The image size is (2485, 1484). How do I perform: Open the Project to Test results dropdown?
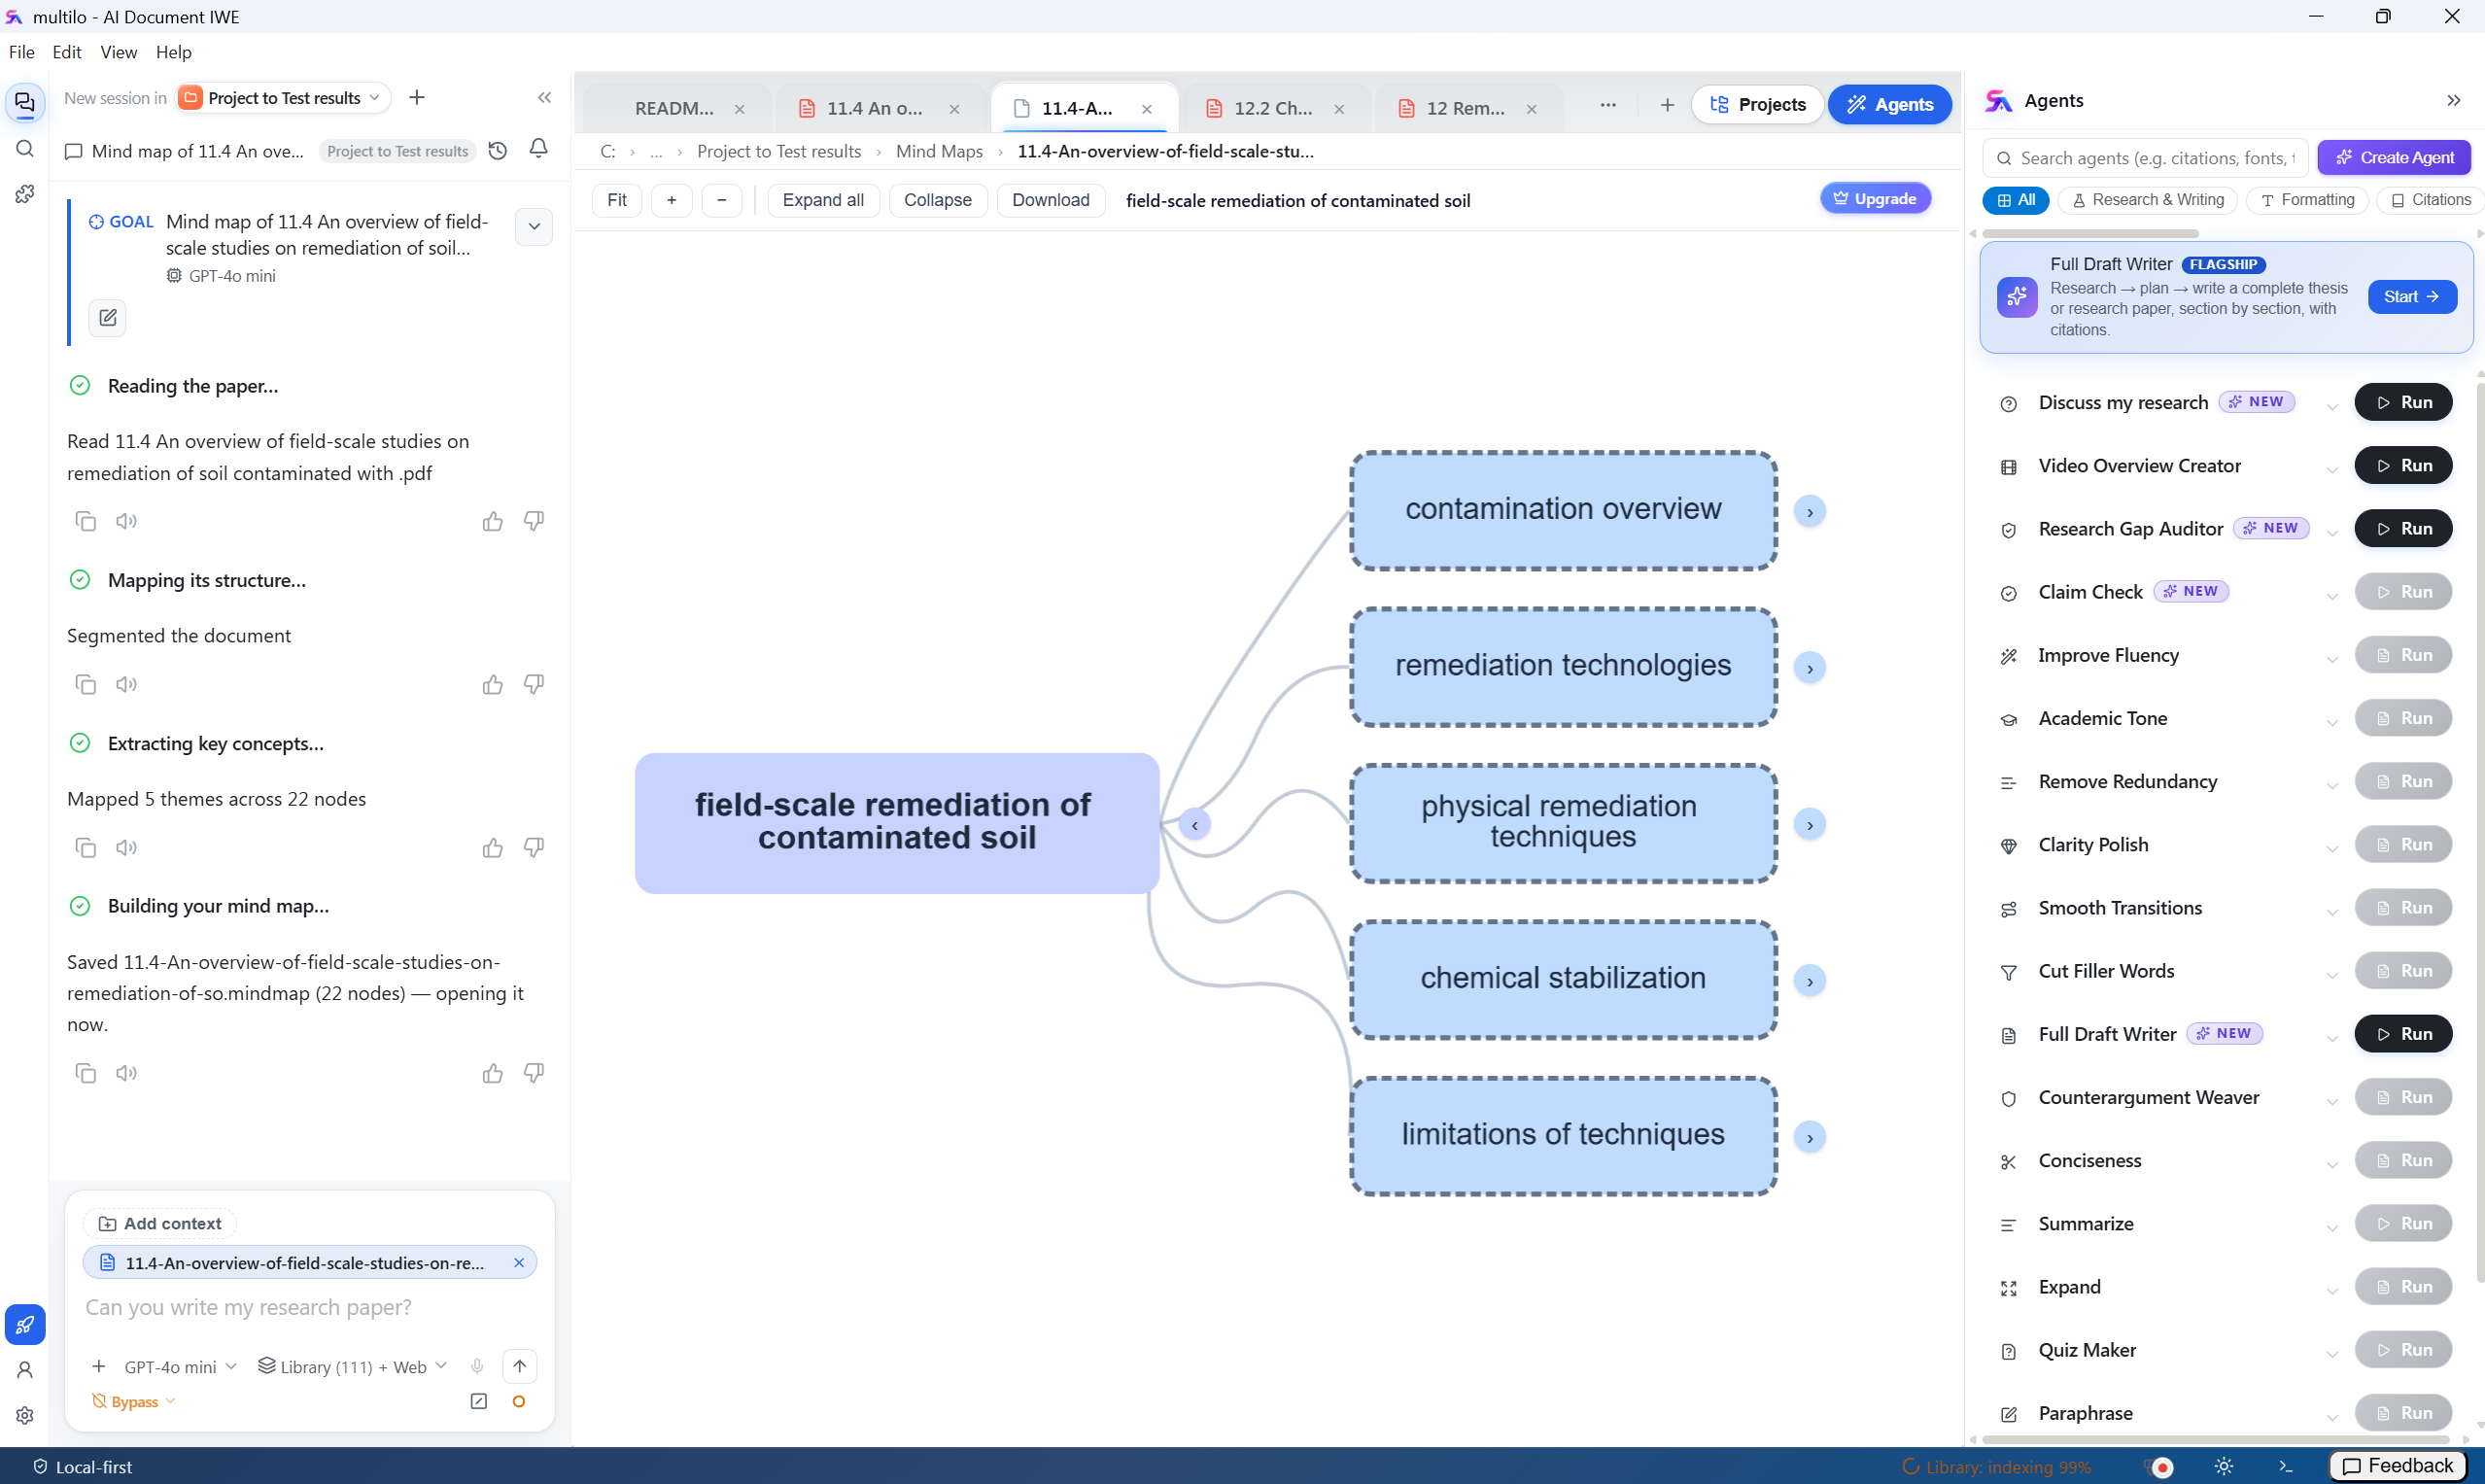point(283,97)
